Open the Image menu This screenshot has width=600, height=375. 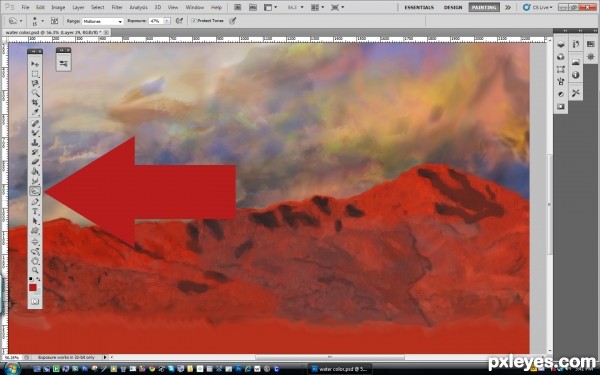[58, 7]
